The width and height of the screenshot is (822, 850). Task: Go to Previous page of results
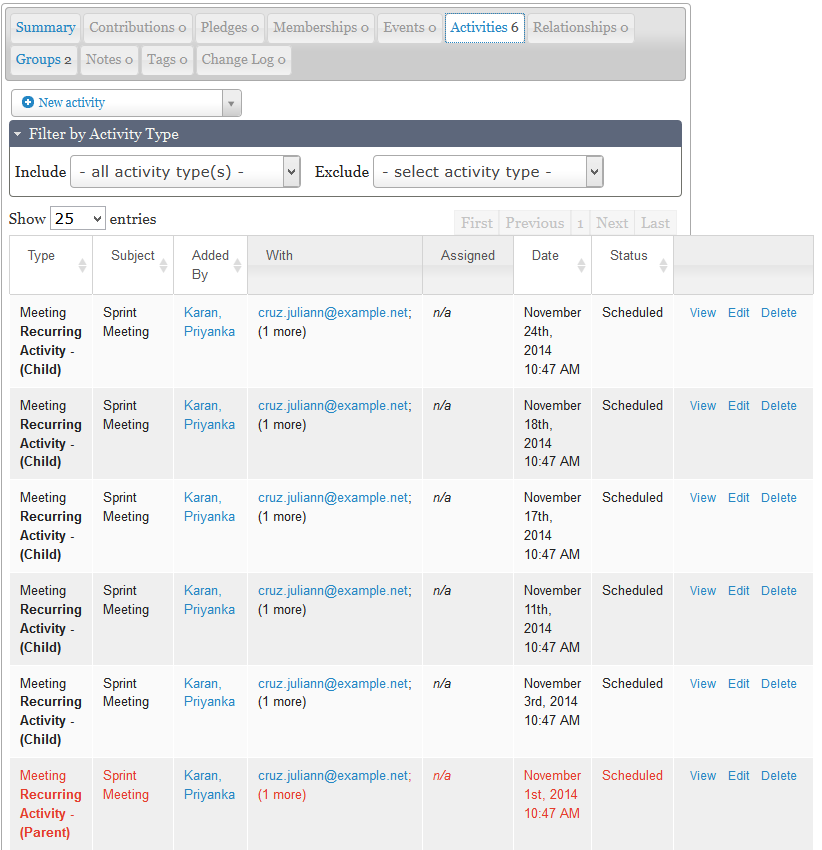click(x=535, y=223)
